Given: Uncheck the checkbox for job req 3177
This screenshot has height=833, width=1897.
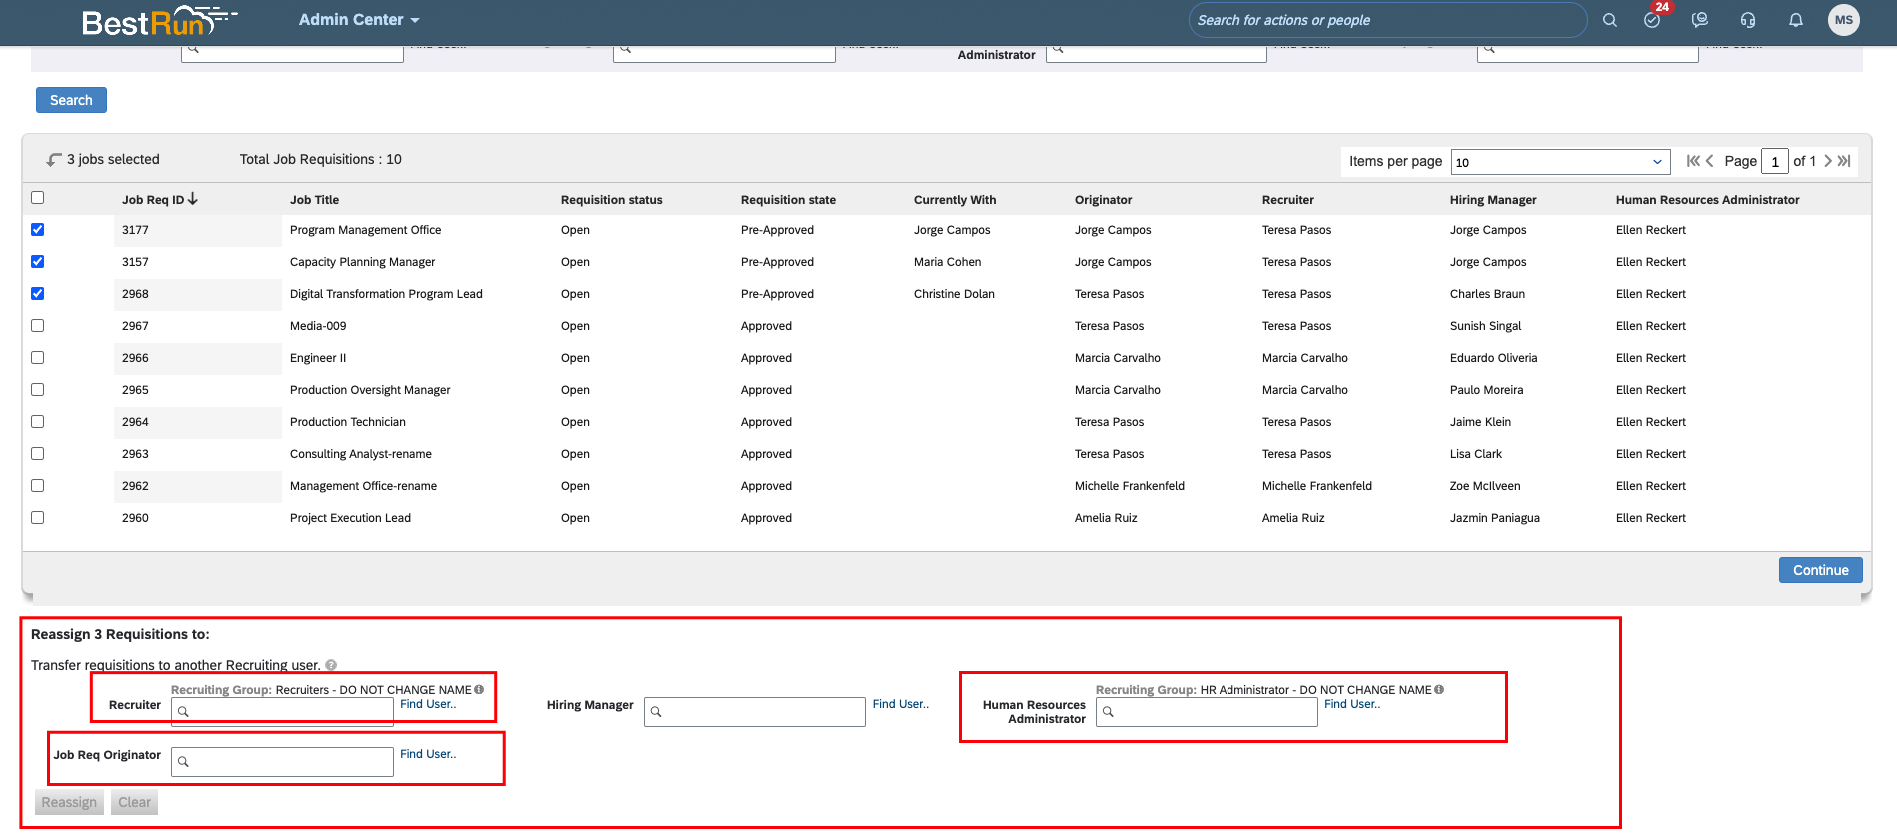Looking at the screenshot, I should (38, 229).
